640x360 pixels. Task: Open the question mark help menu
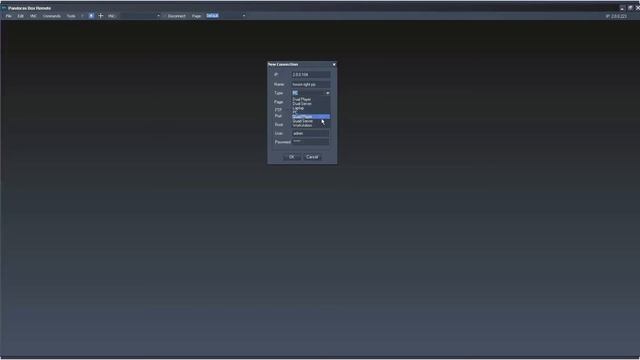point(82,16)
